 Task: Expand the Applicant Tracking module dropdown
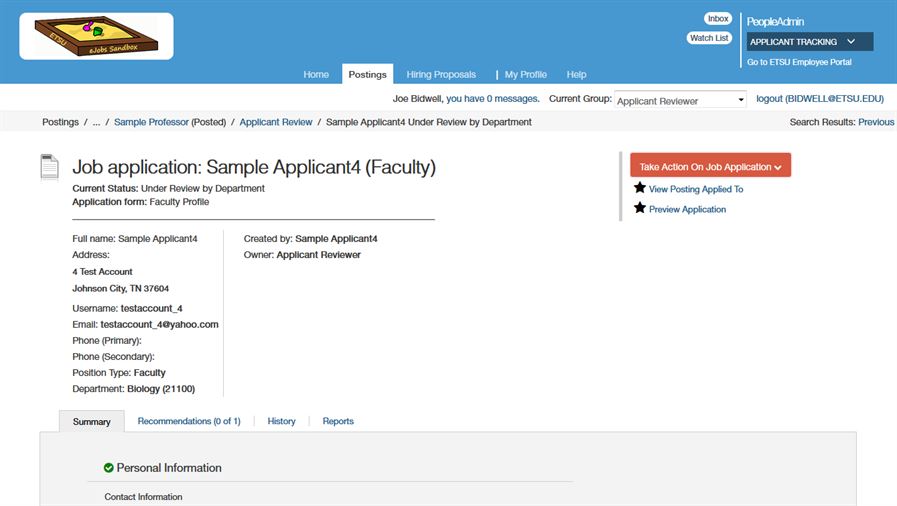point(809,42)
